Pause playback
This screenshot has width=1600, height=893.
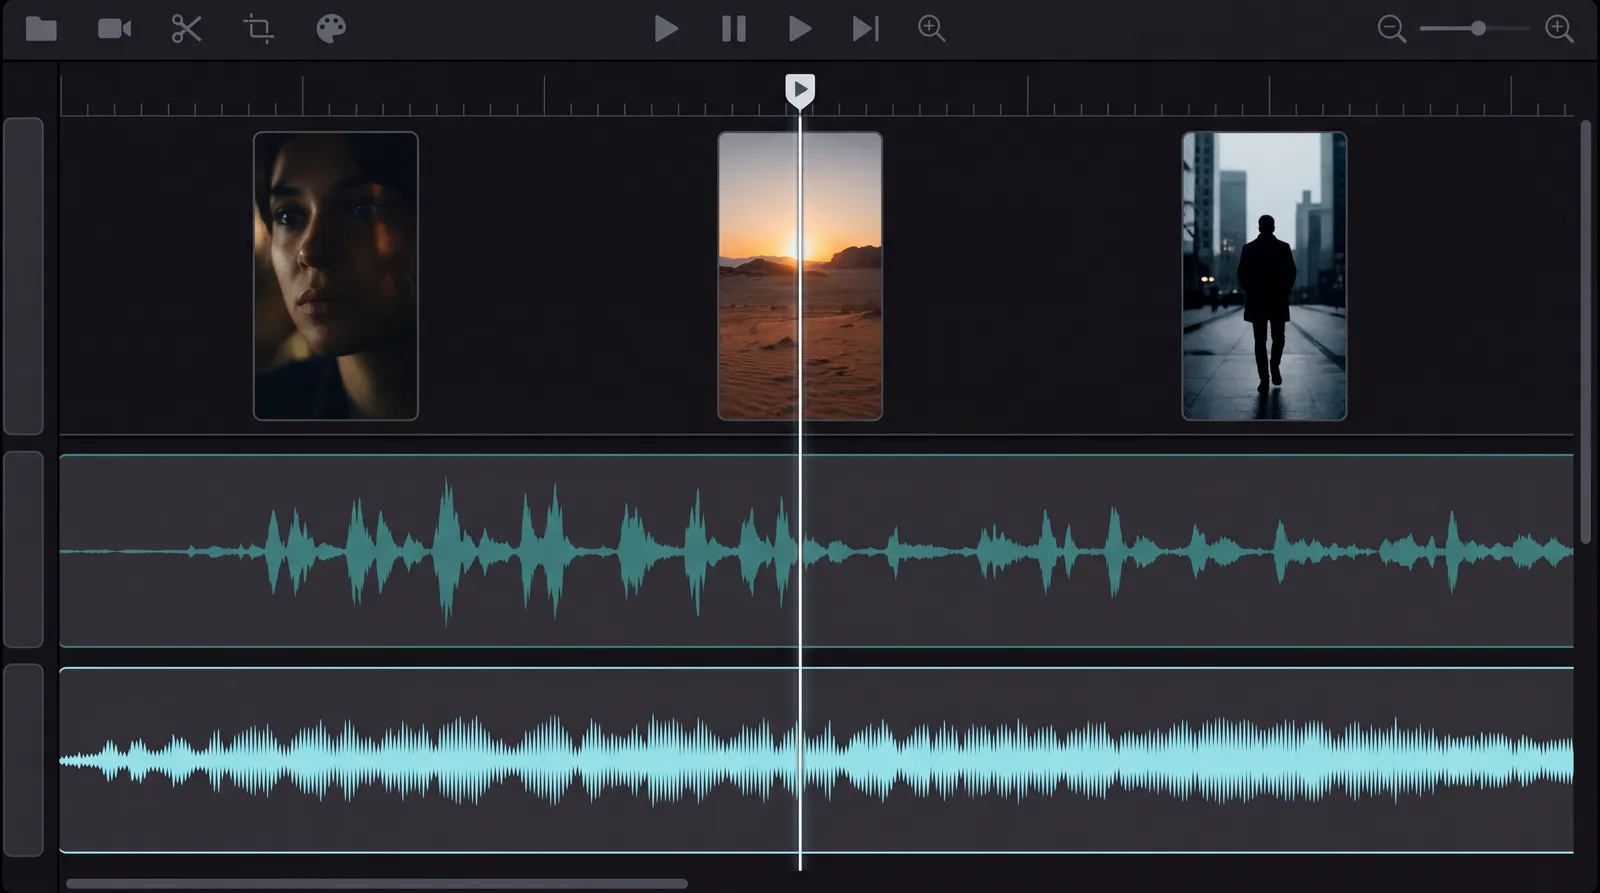tap(734, 28)
